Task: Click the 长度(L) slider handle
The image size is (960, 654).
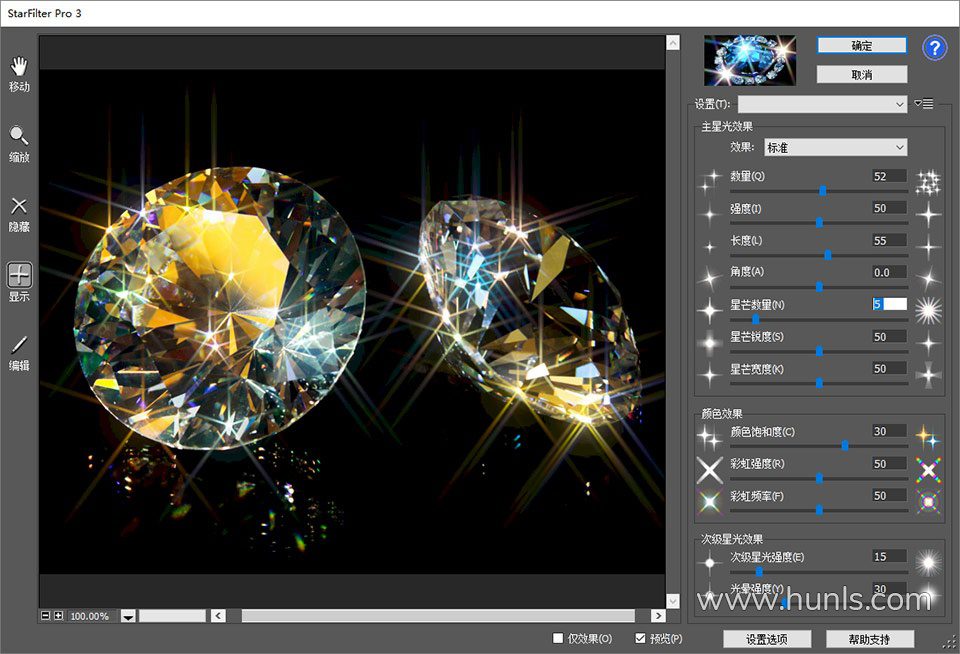Action: coord(828,255)
